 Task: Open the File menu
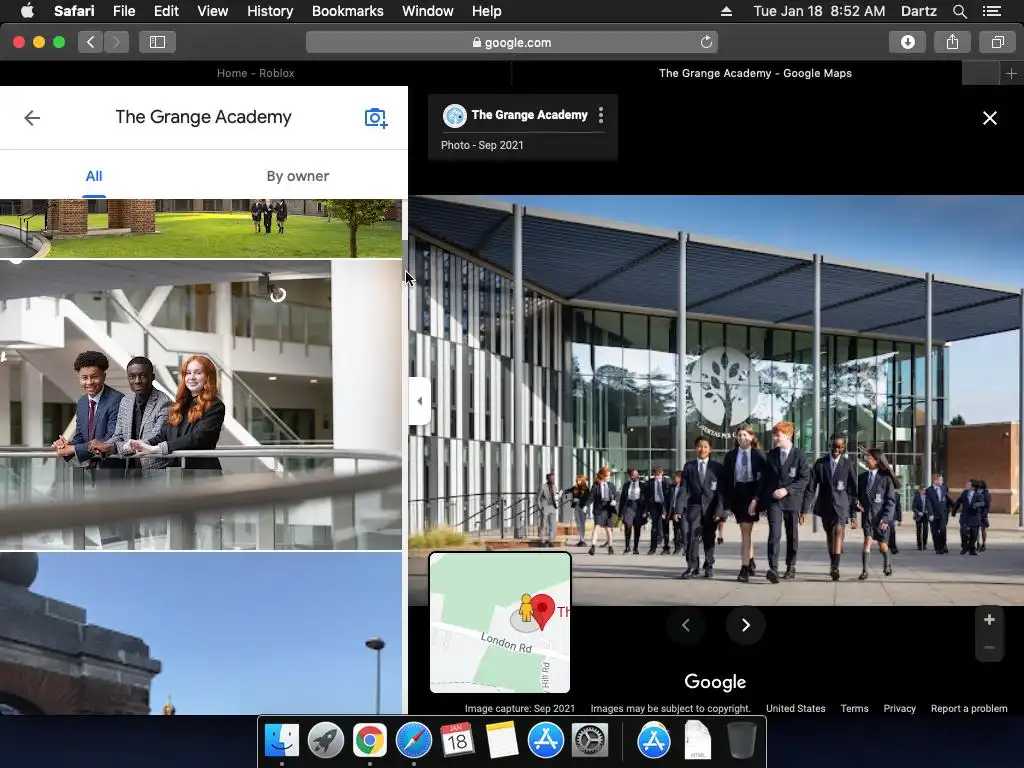click(123, 11)
